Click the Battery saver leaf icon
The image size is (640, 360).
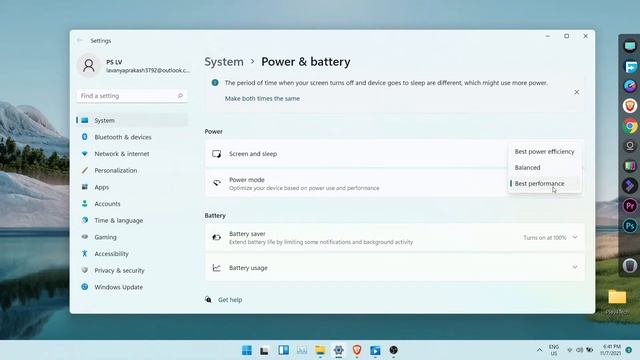217,238
